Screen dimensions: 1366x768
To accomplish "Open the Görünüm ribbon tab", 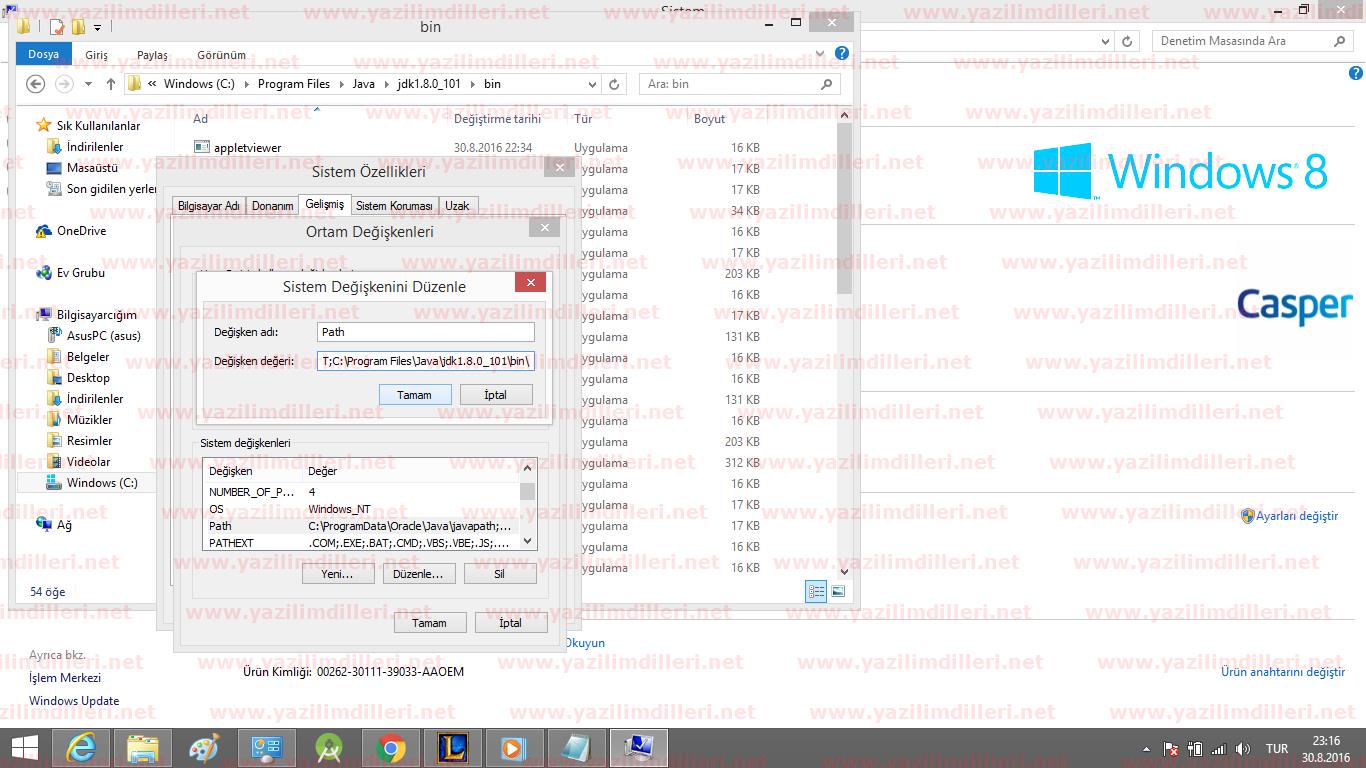I will click(221, 55).
